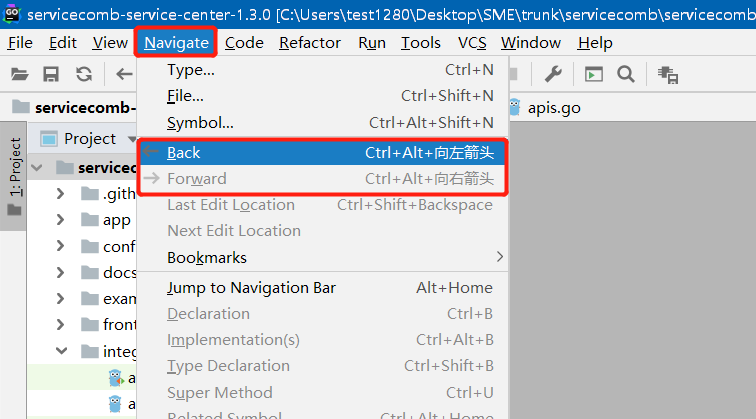Choose Jump to Navigation Bar
This screenshot has height=419, width=756.
323,288
